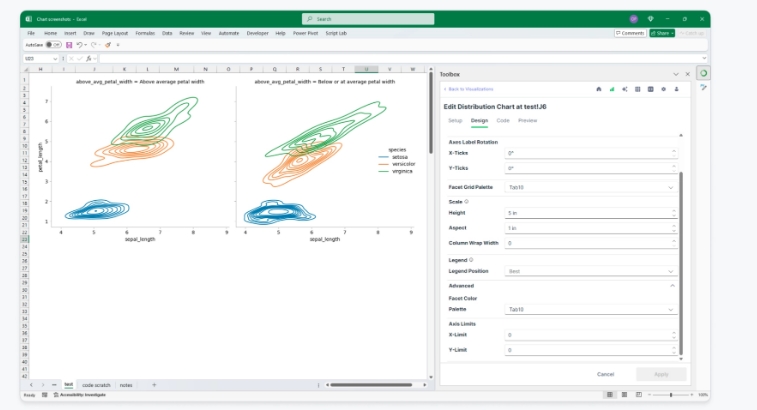Open the X-Ticks rotation dropdown
Screen dimensions: 757x410
pyautogui.click(x=590, y=153)
